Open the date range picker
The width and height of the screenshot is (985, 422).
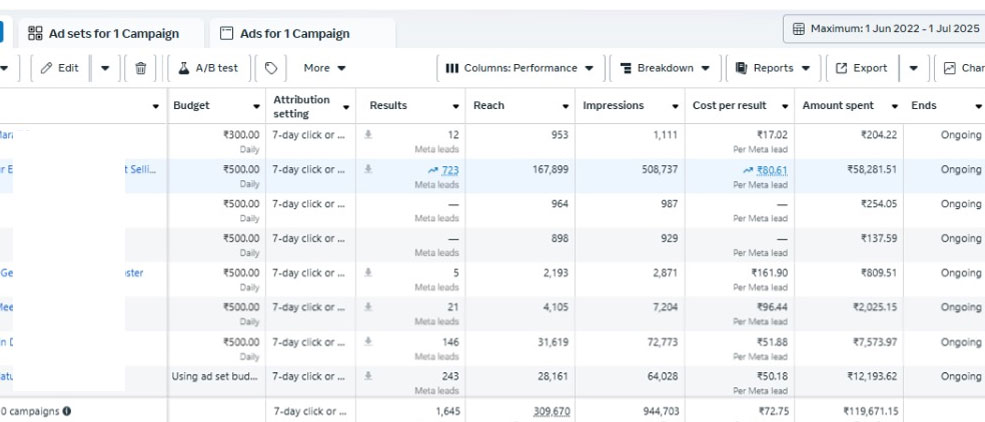pyautogui.click(x=884, y=29)
